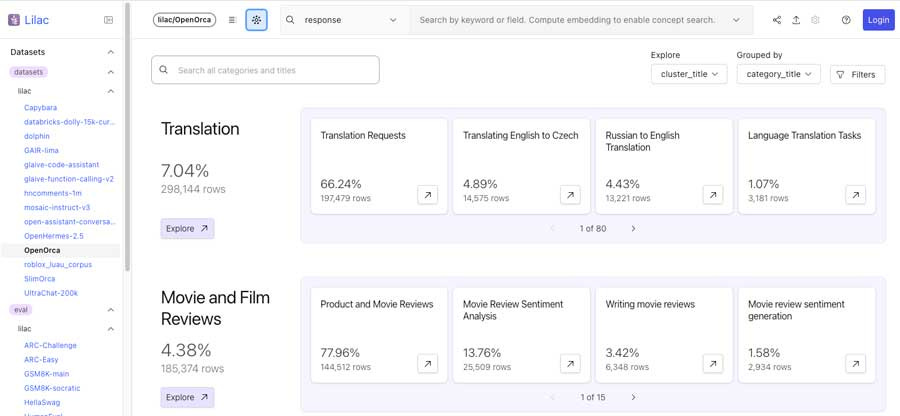This screenshot has width=900, height=416.
Task: Expand the keyword search box dropdown arrow
Action: tap(736, 20)
